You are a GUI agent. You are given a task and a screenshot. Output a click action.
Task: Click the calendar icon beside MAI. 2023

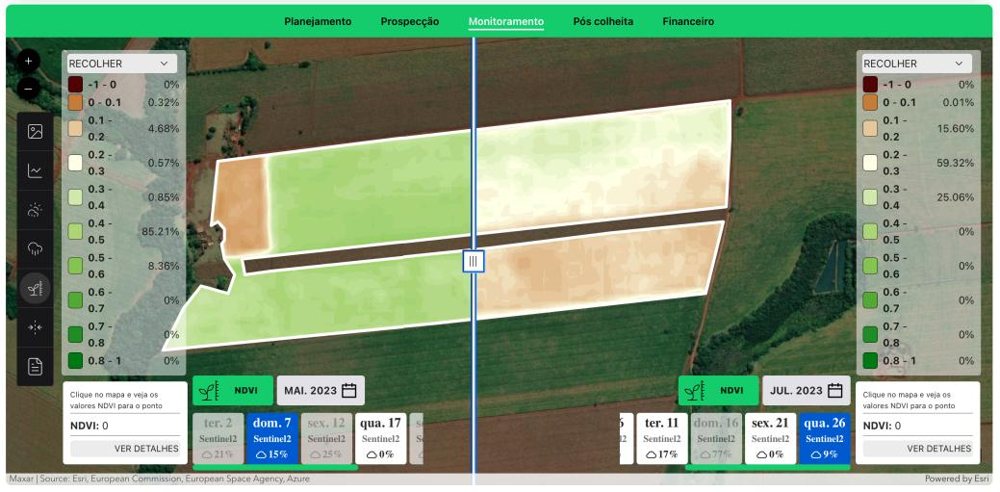click(349, 391)
